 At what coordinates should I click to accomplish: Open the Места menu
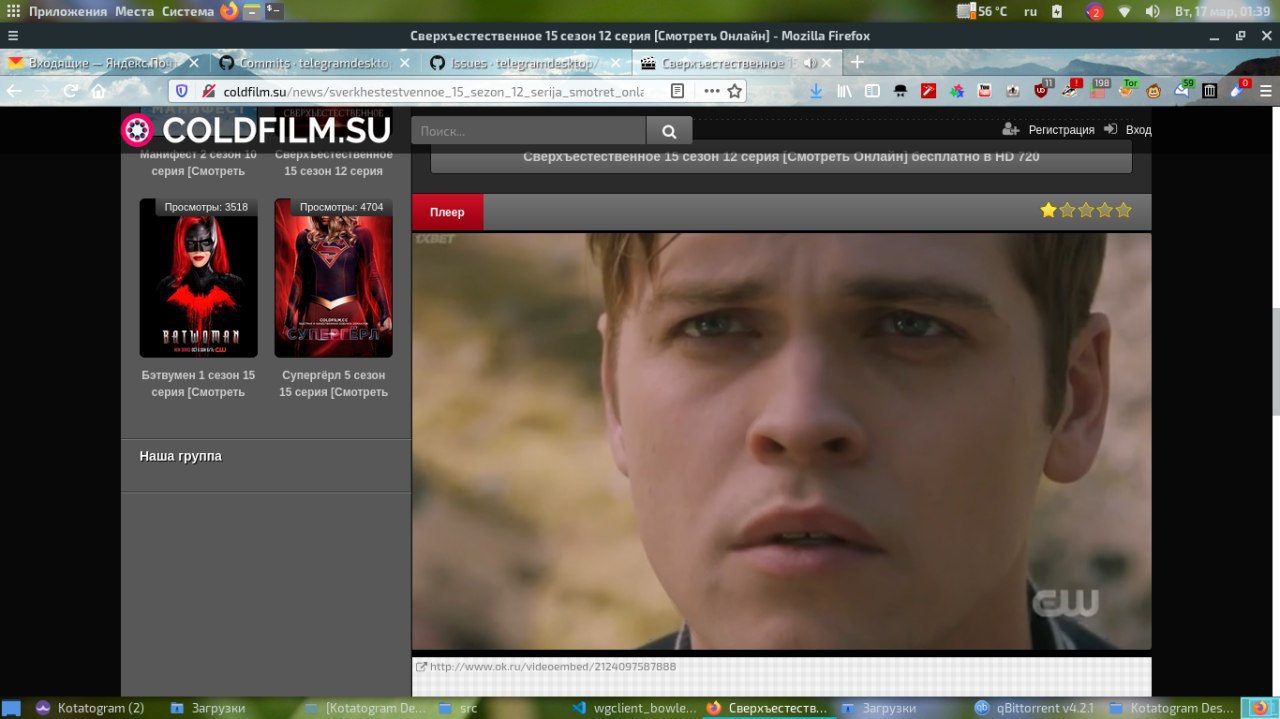134,11
